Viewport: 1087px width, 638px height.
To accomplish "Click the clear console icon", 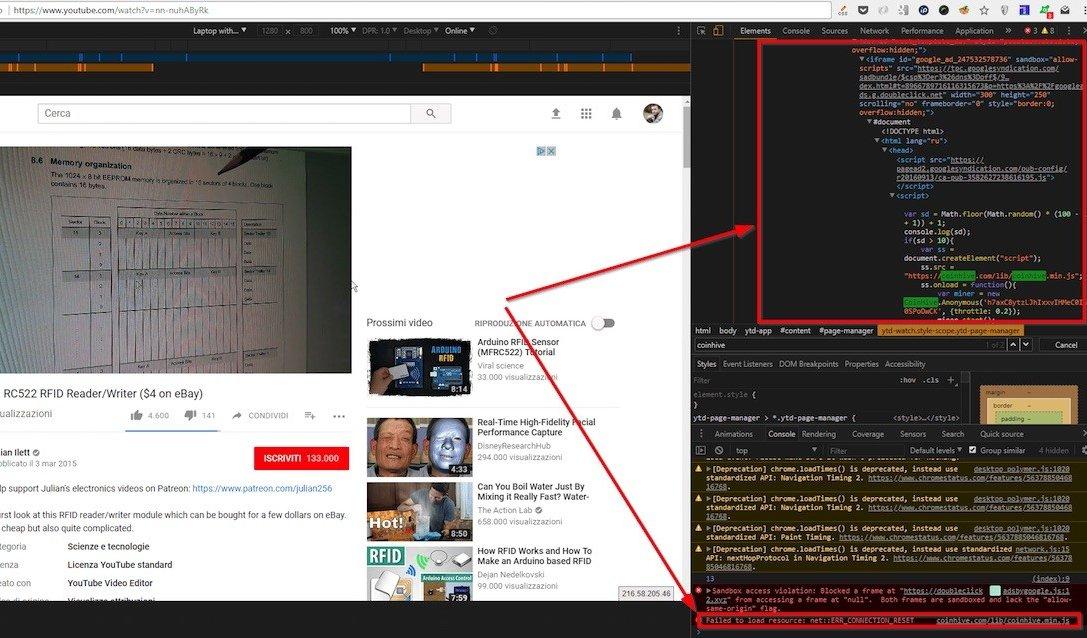I will point(719,450).
